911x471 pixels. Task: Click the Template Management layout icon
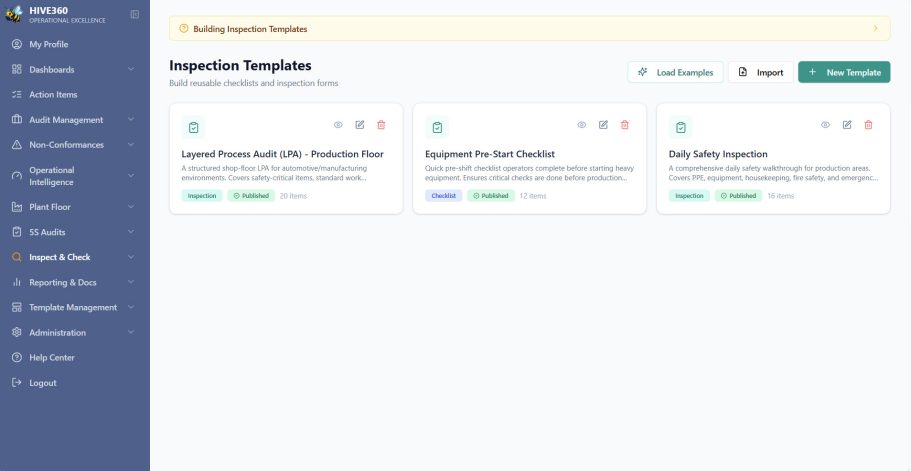[x=17, y=307]
